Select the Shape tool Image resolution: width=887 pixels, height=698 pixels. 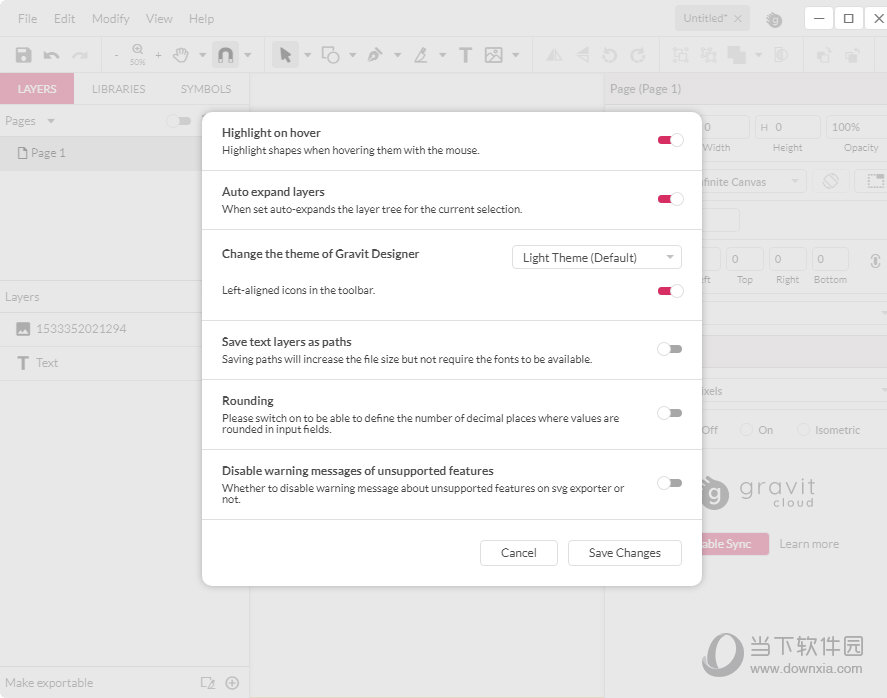(x=330, y=55)
